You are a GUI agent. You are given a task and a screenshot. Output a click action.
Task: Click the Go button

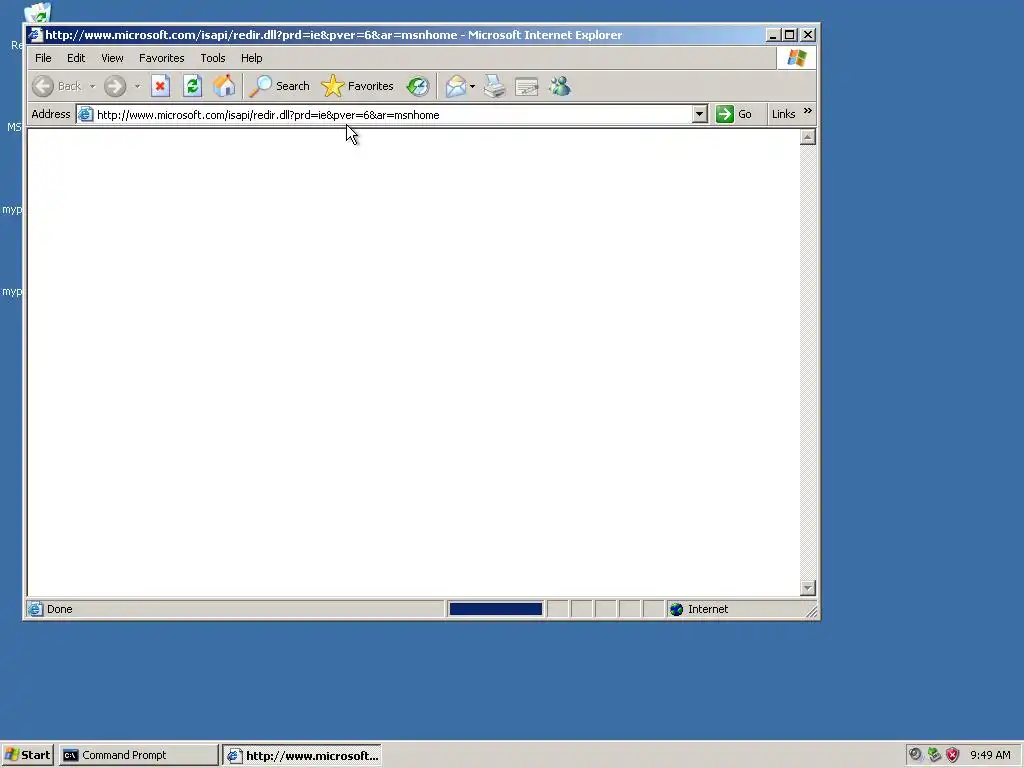click(735, 114)
